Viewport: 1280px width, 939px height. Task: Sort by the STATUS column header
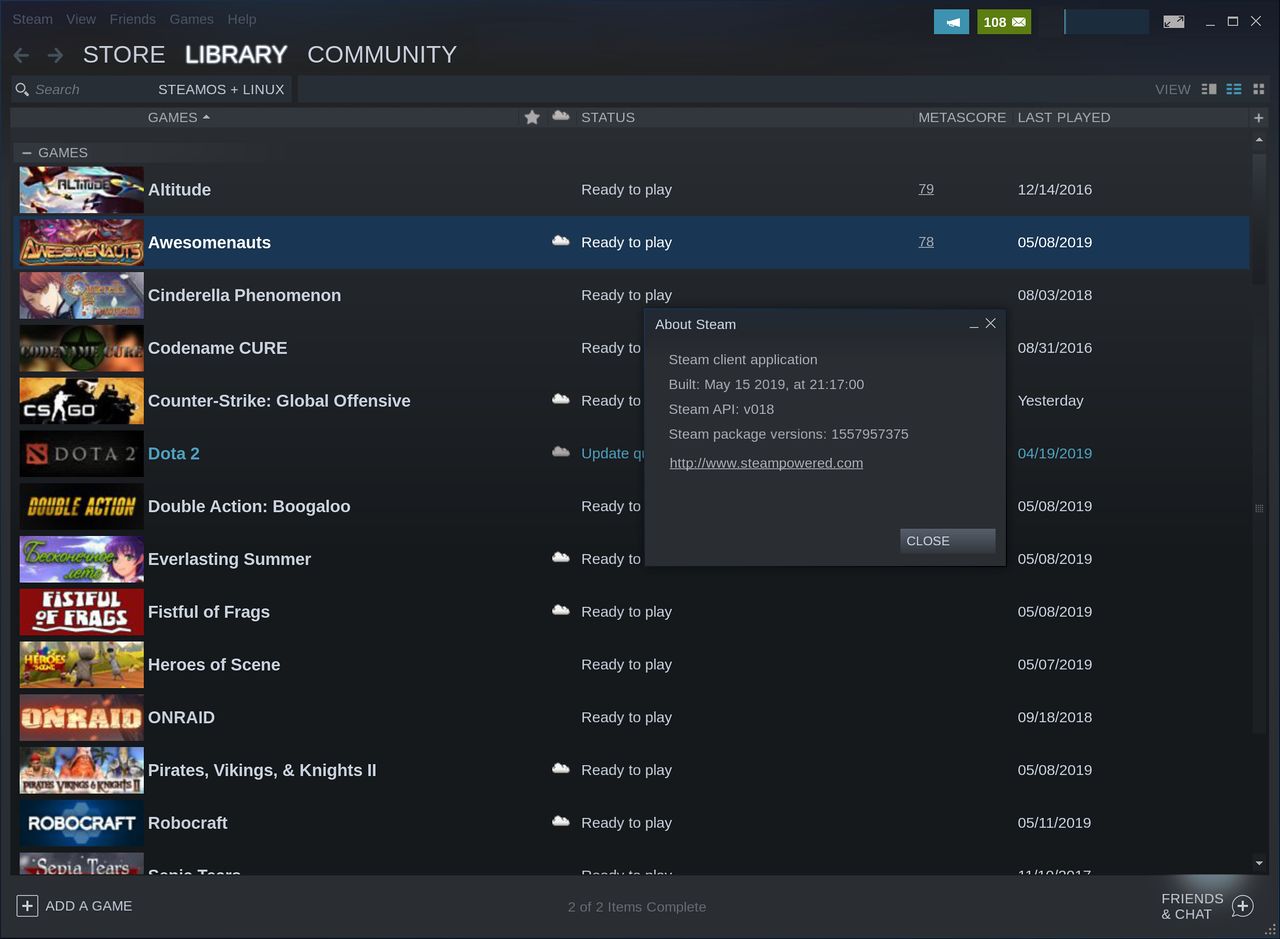click(x=608, y=117)
